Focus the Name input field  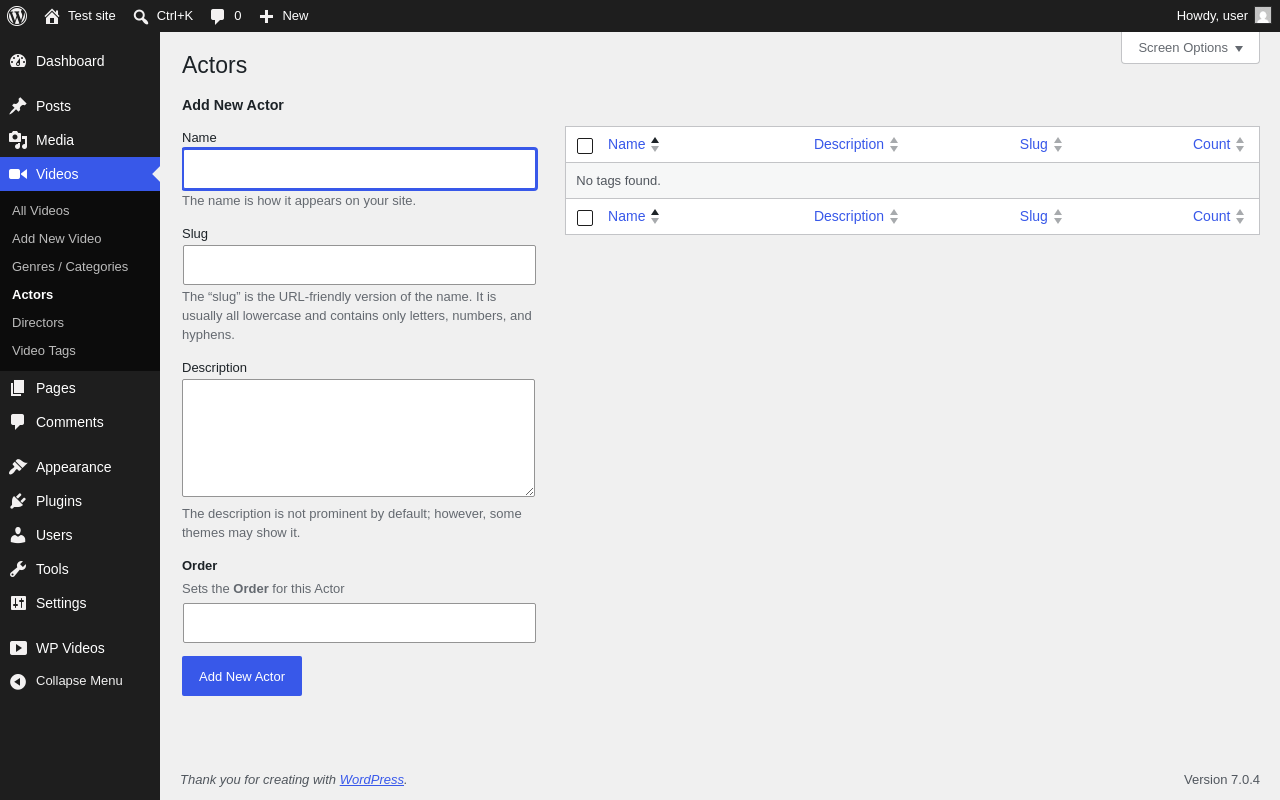click(x=360, y=169)
